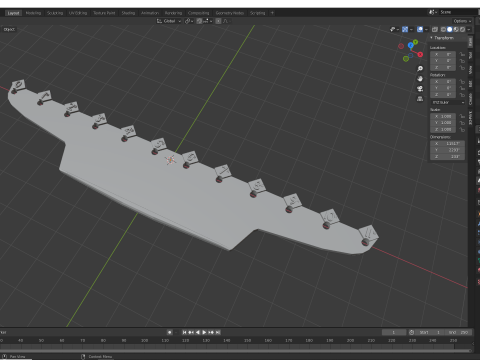Click the green Y axis on navigation gizmo
Image resolution: width=480 pixels, height=360 pixels.
tap(415, 42)
